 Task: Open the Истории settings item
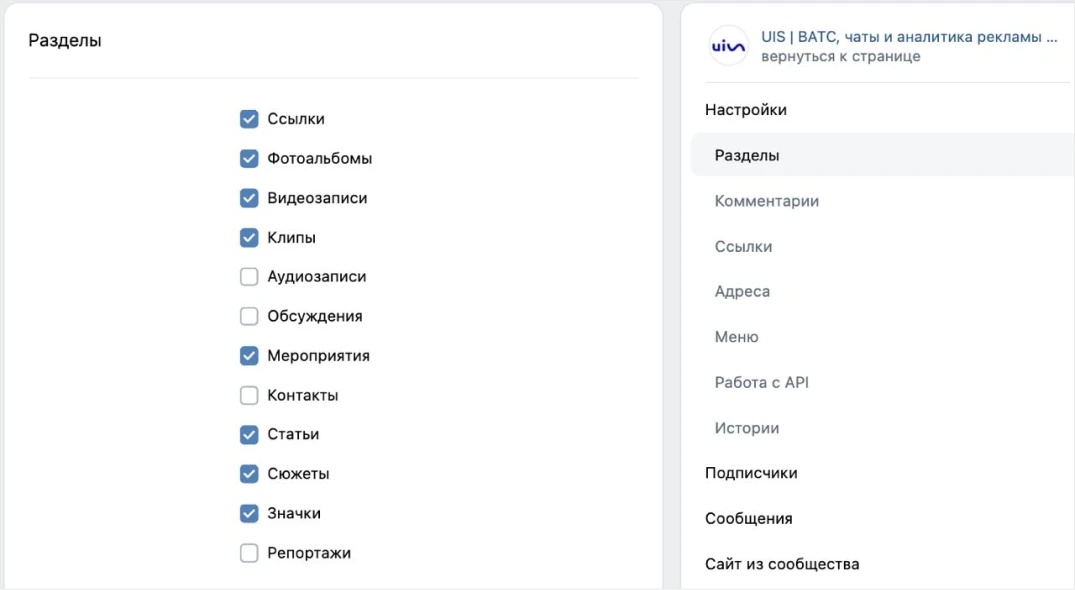click(x=747, y=428)
